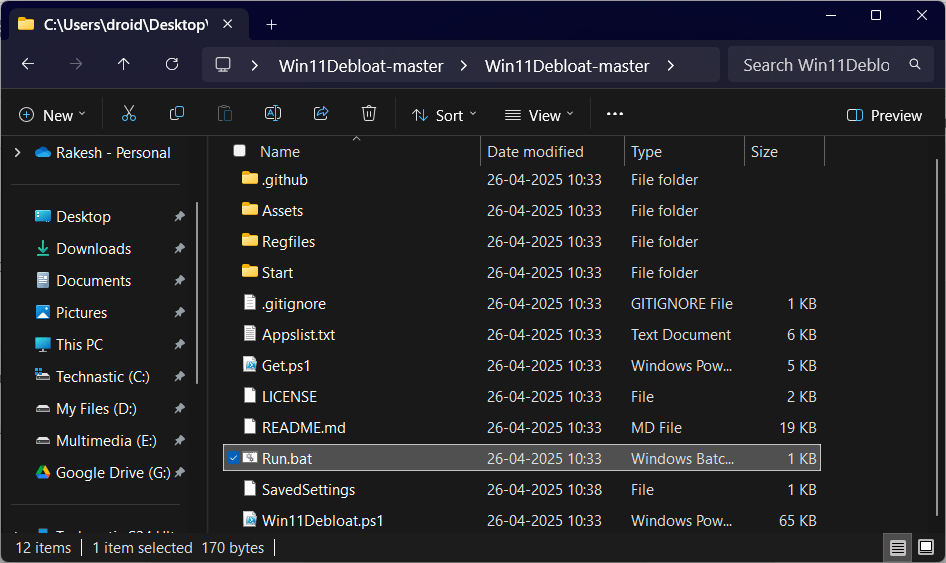Add a new tab with plus button
Viewport: 946px width, 563px height.
271,25
